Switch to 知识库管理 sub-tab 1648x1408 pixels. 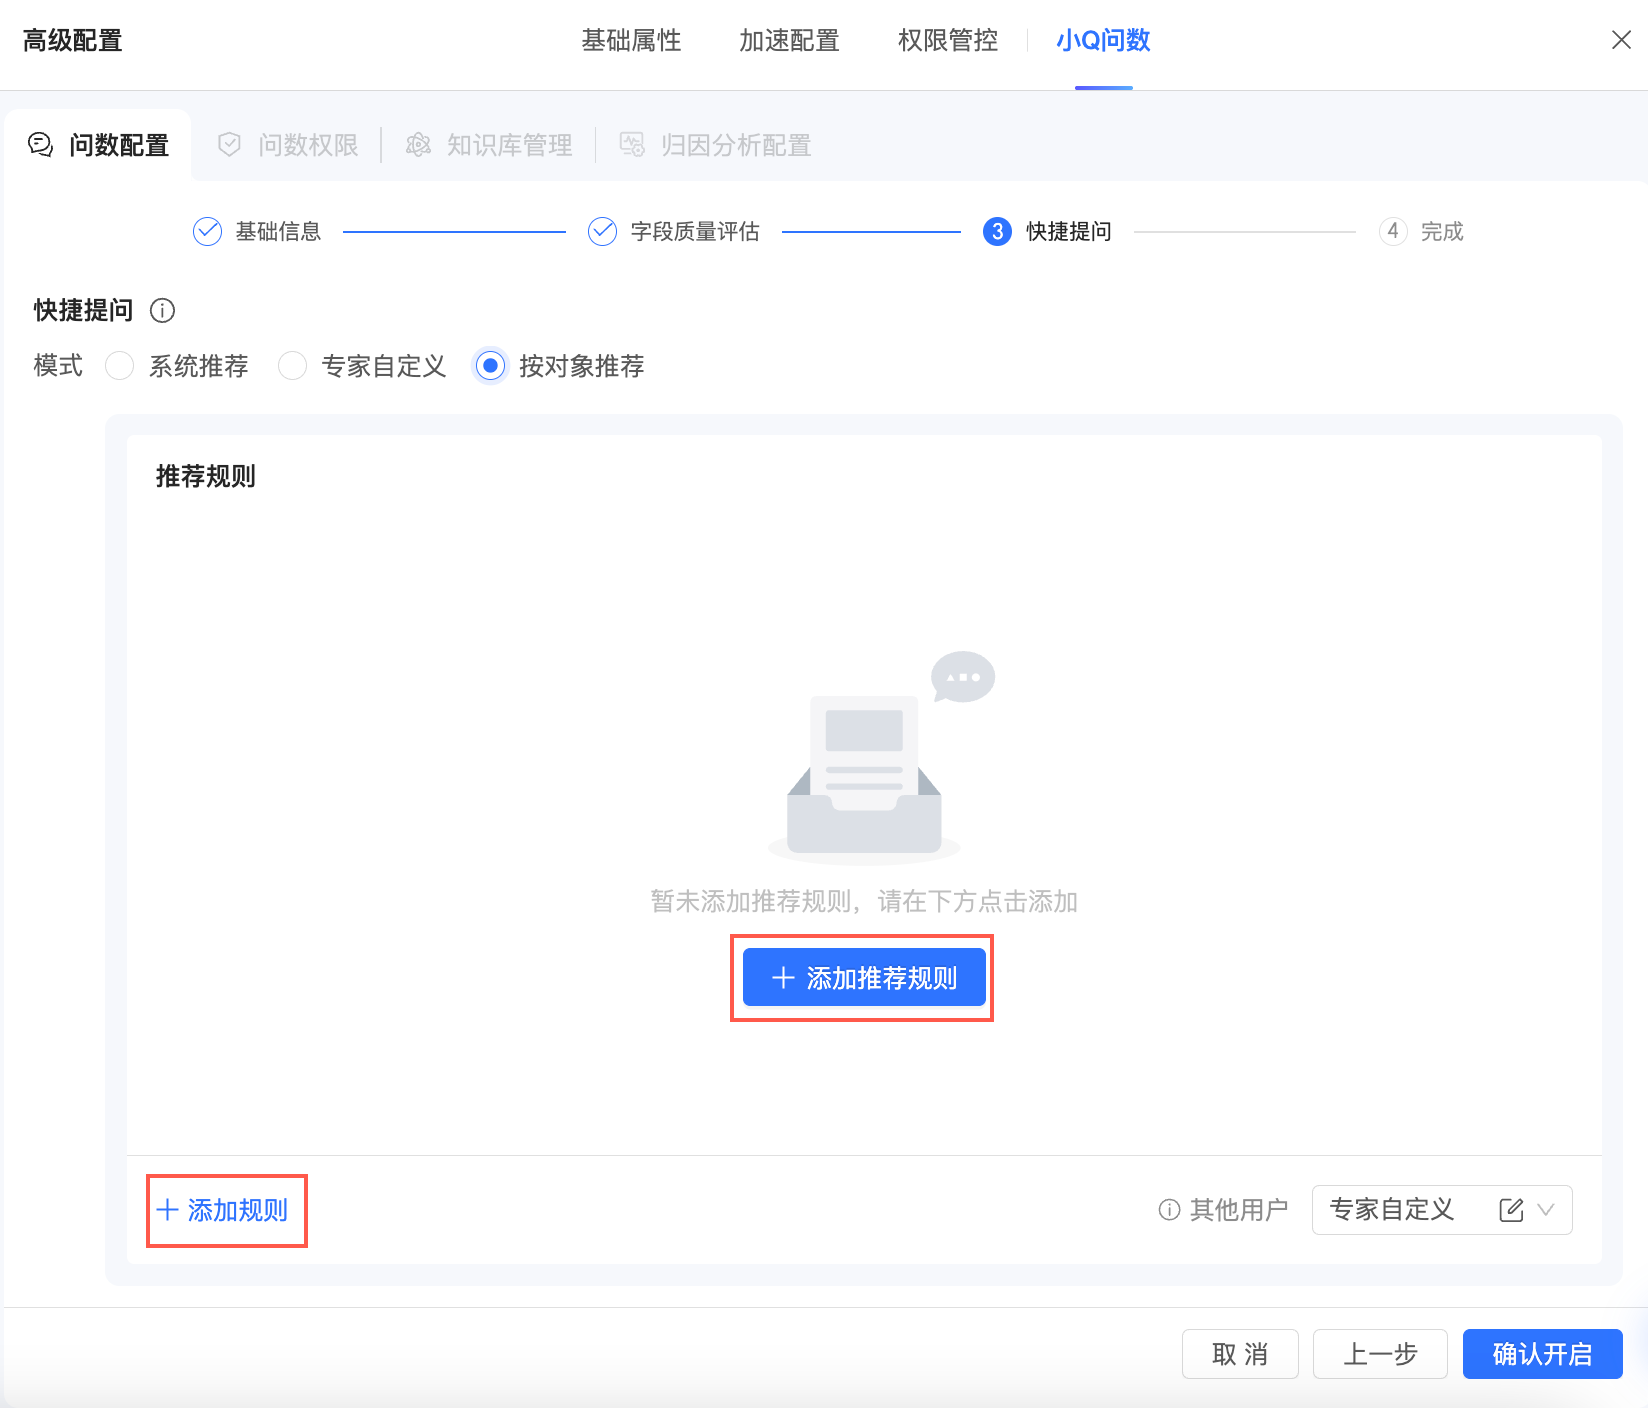489,145
